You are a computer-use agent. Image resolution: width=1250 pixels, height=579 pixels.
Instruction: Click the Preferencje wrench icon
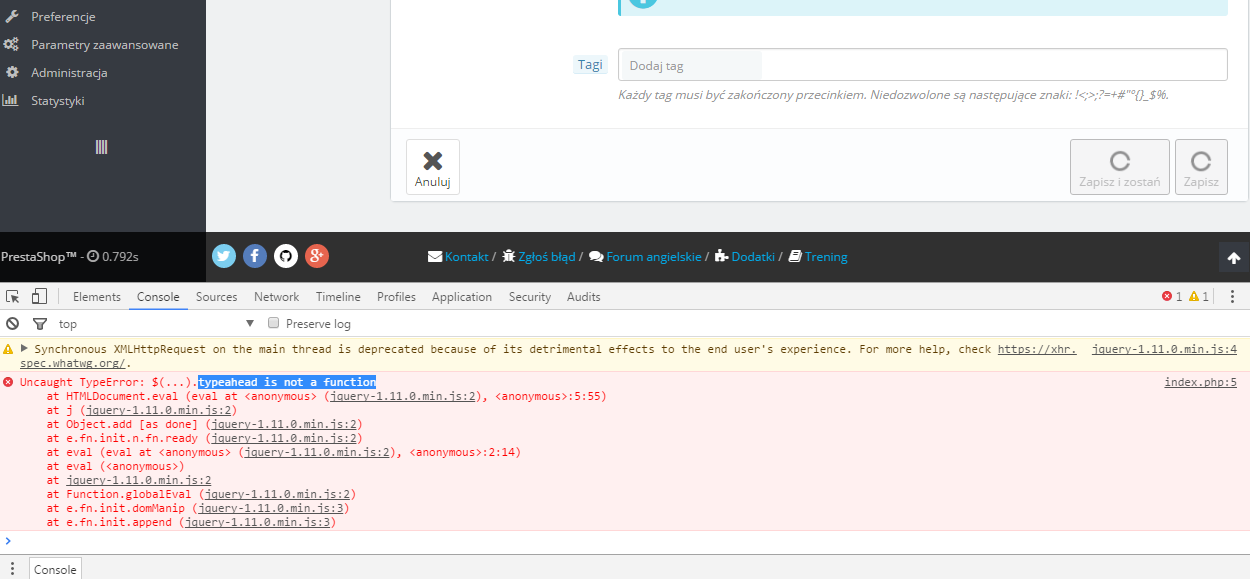point(12,17)
